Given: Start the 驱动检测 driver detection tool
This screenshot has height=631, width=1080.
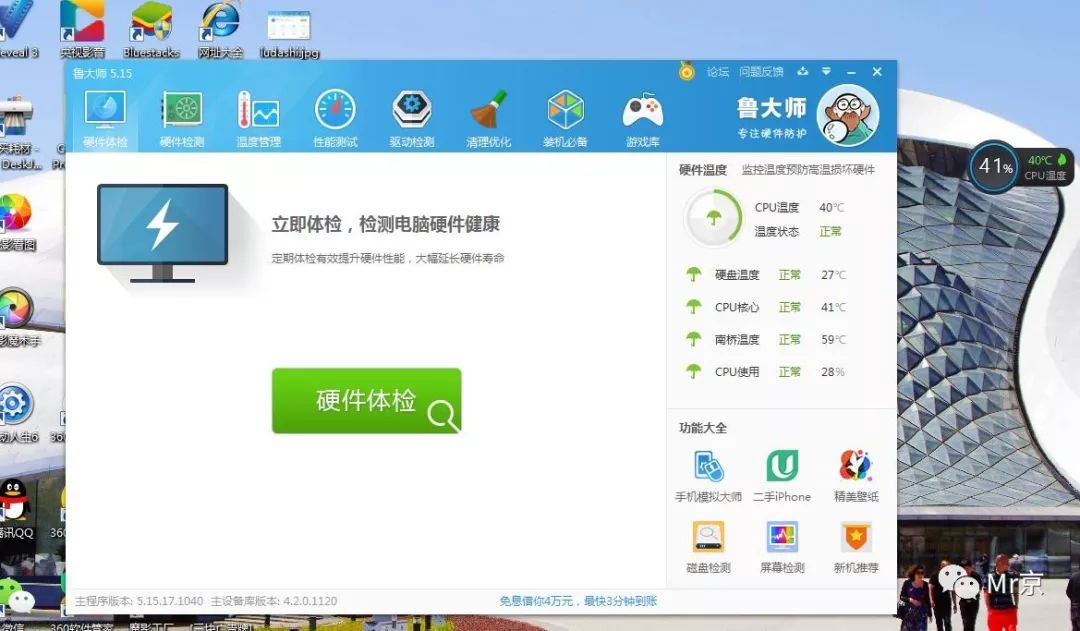Looking at the screenshot, I should [412, 115].
